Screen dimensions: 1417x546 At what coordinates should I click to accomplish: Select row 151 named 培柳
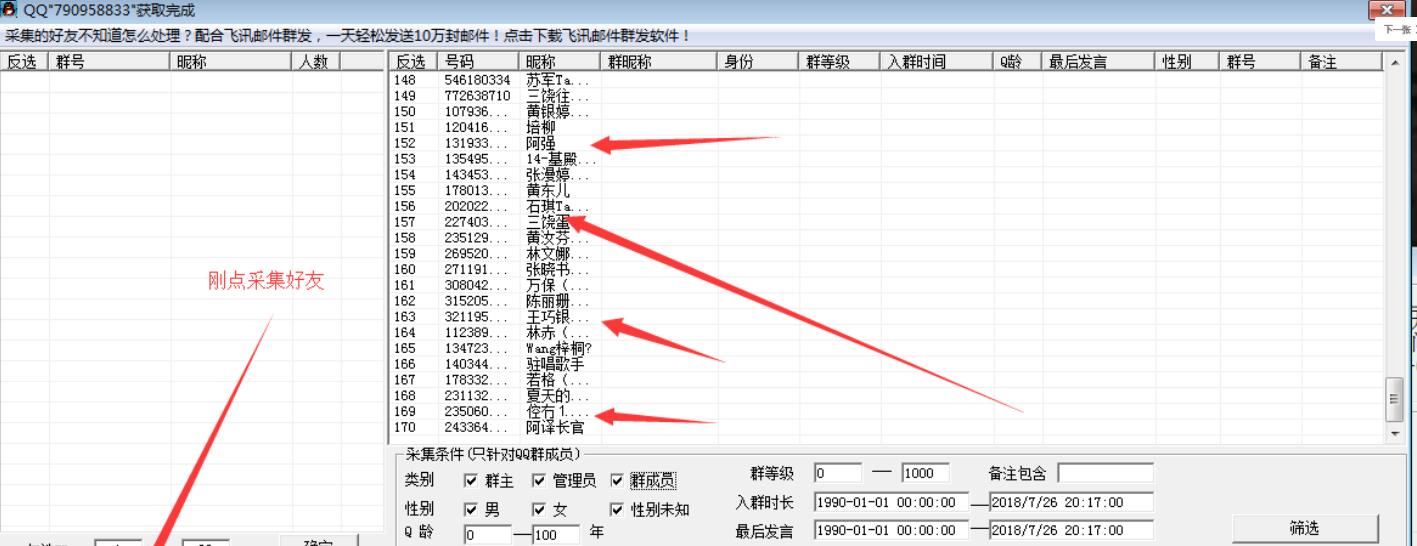pos(886,127)
